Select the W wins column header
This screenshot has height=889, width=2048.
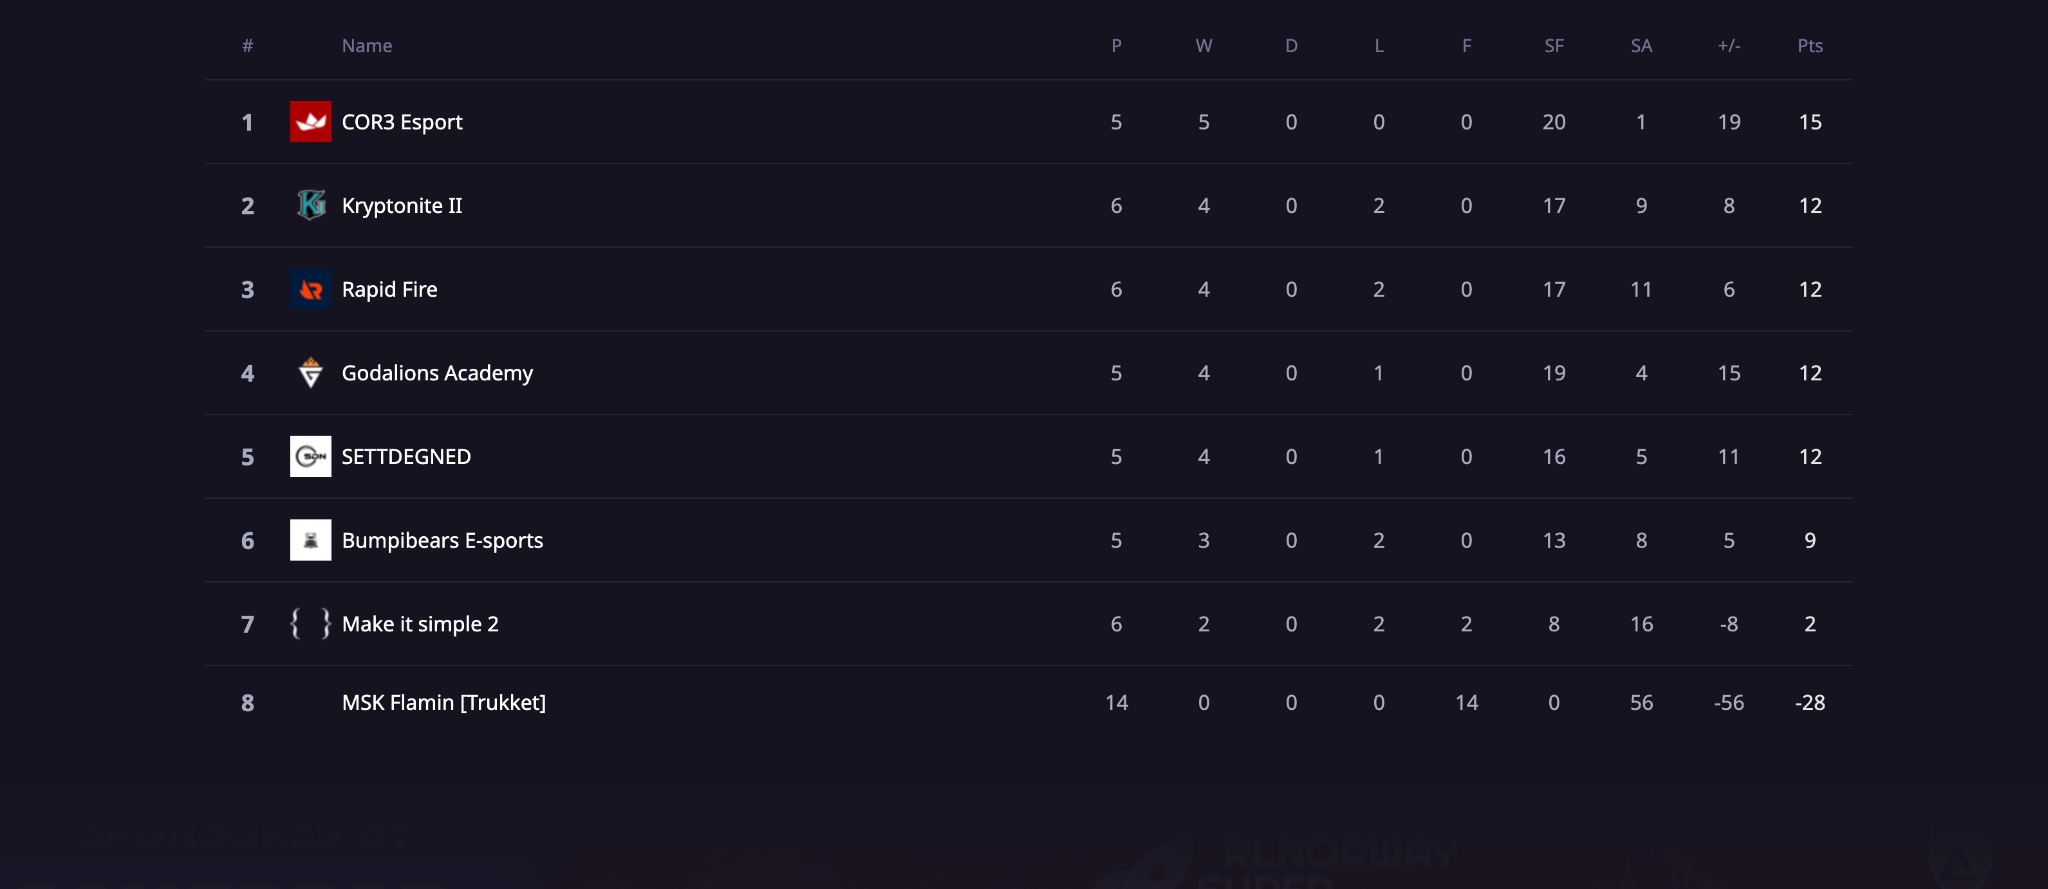click(x=1204, y=46)
